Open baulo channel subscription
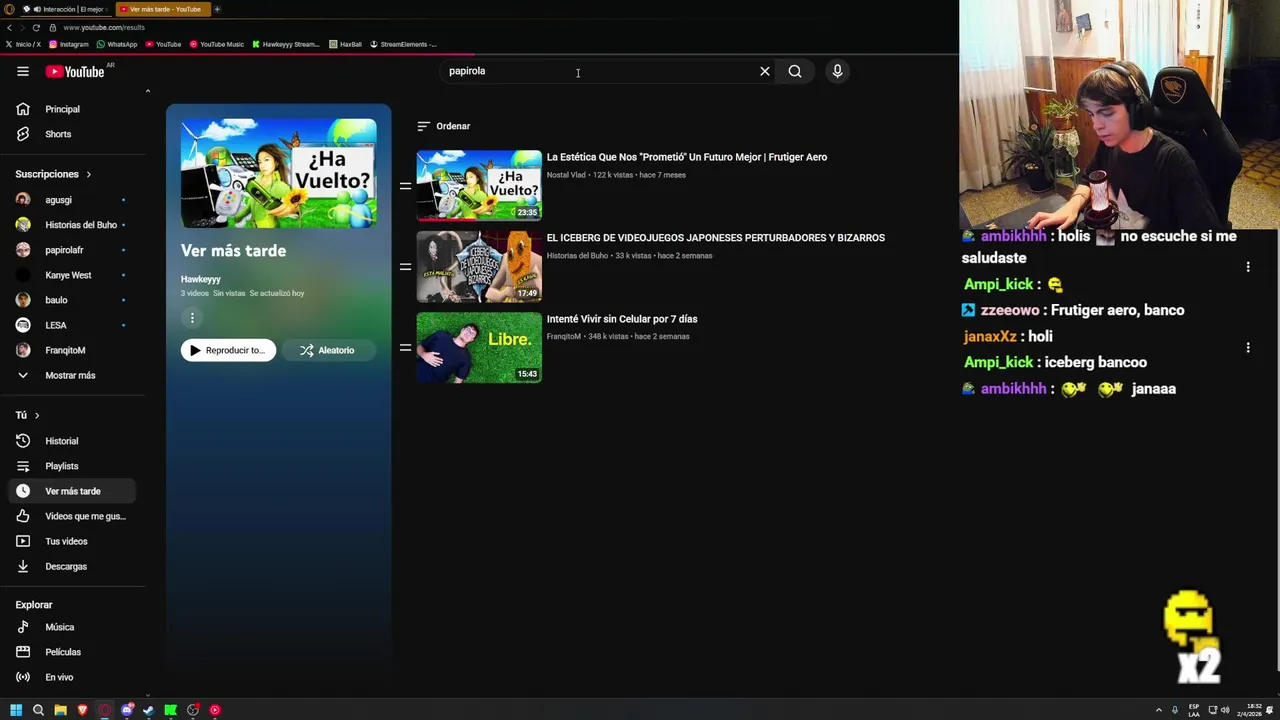 pyautogui.click(x=73, y=300)
